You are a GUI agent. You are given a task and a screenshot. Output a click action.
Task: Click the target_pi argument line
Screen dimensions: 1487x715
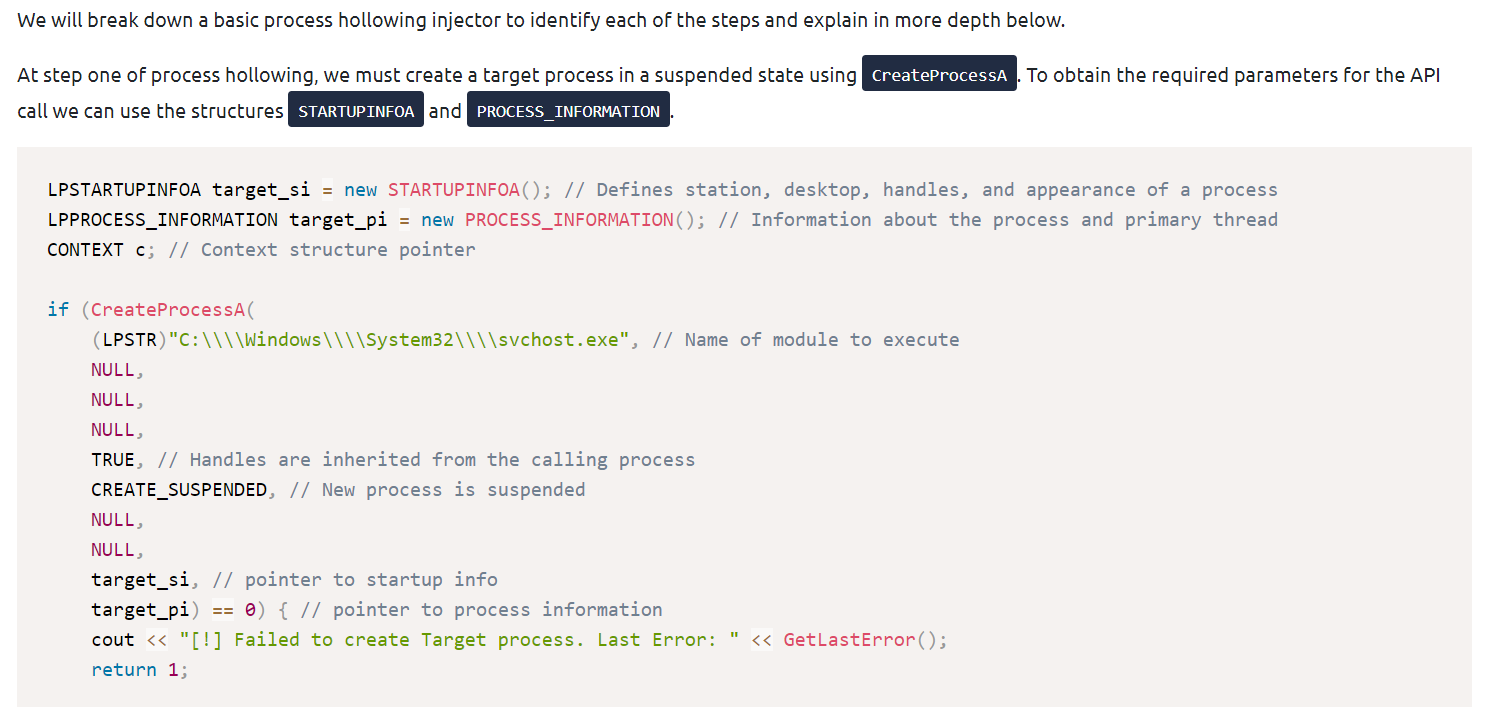point(140,610)
